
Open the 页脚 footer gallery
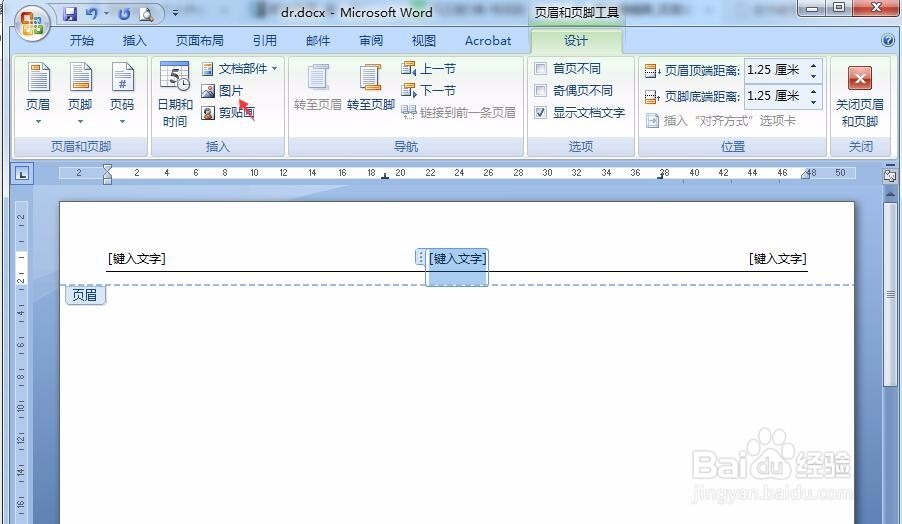(80, 94)
